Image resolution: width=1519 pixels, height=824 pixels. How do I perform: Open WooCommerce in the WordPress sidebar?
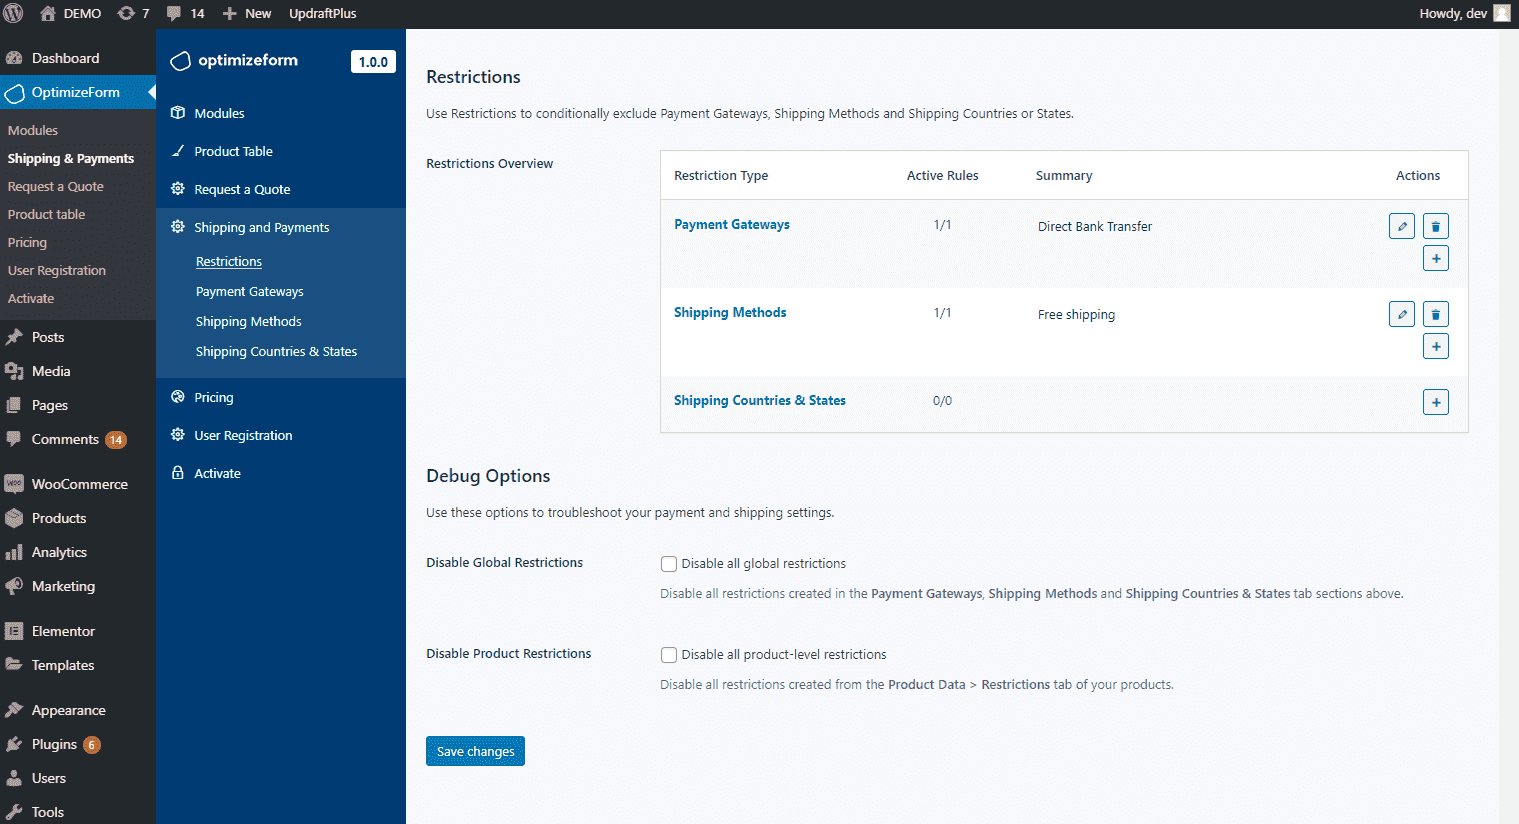click(x=79, y=484)
